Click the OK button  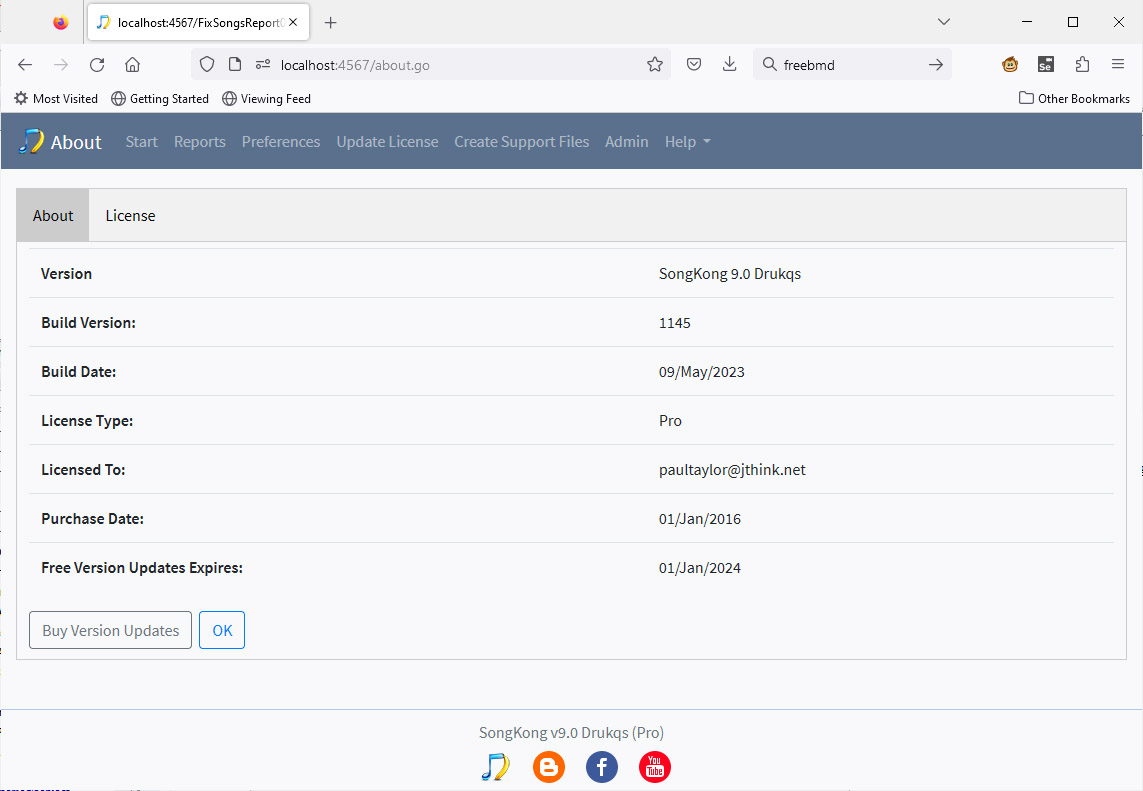pos(222,630)
